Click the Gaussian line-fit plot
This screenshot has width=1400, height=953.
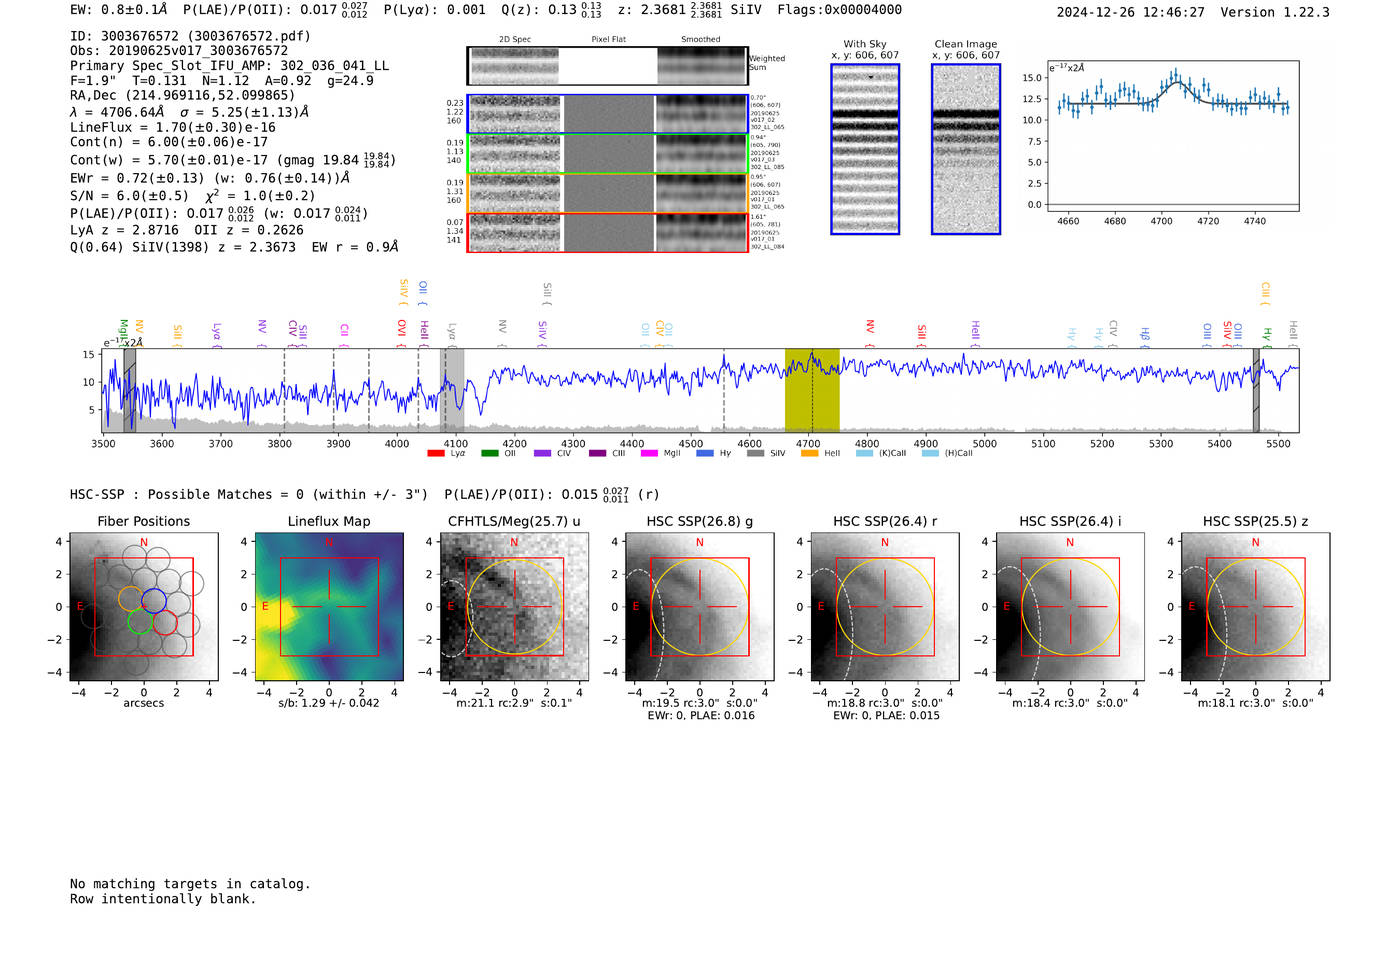[x=1173, y=137]
